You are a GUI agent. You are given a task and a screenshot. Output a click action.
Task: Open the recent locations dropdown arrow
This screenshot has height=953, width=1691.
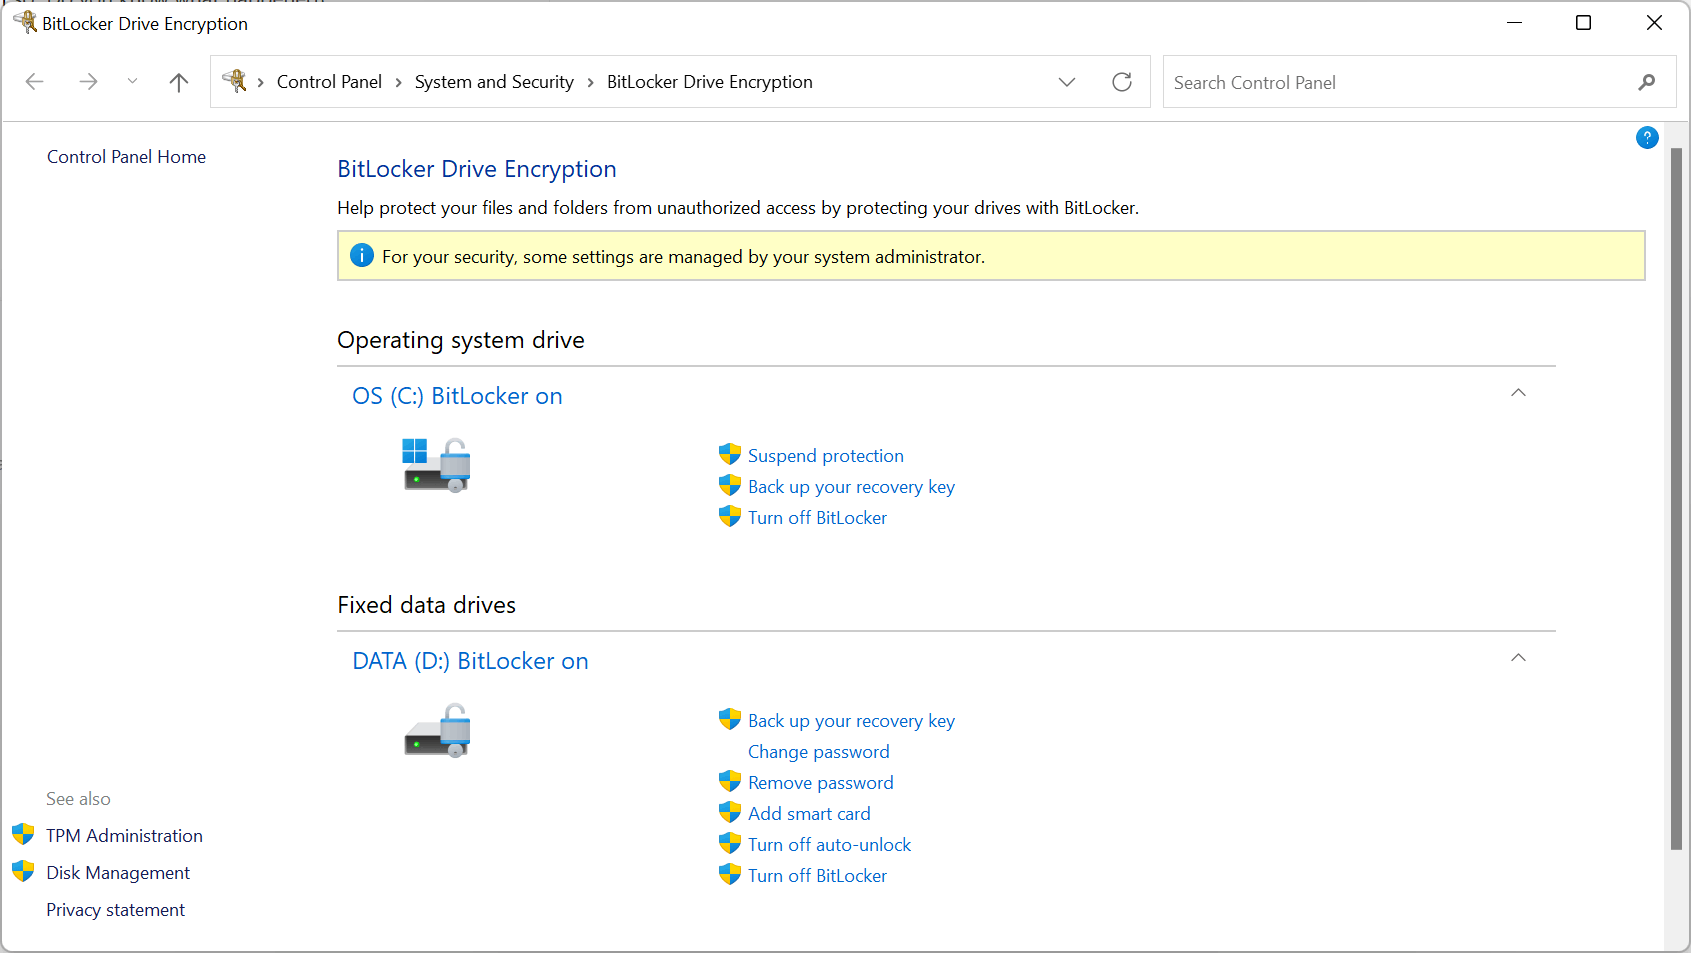132,82
